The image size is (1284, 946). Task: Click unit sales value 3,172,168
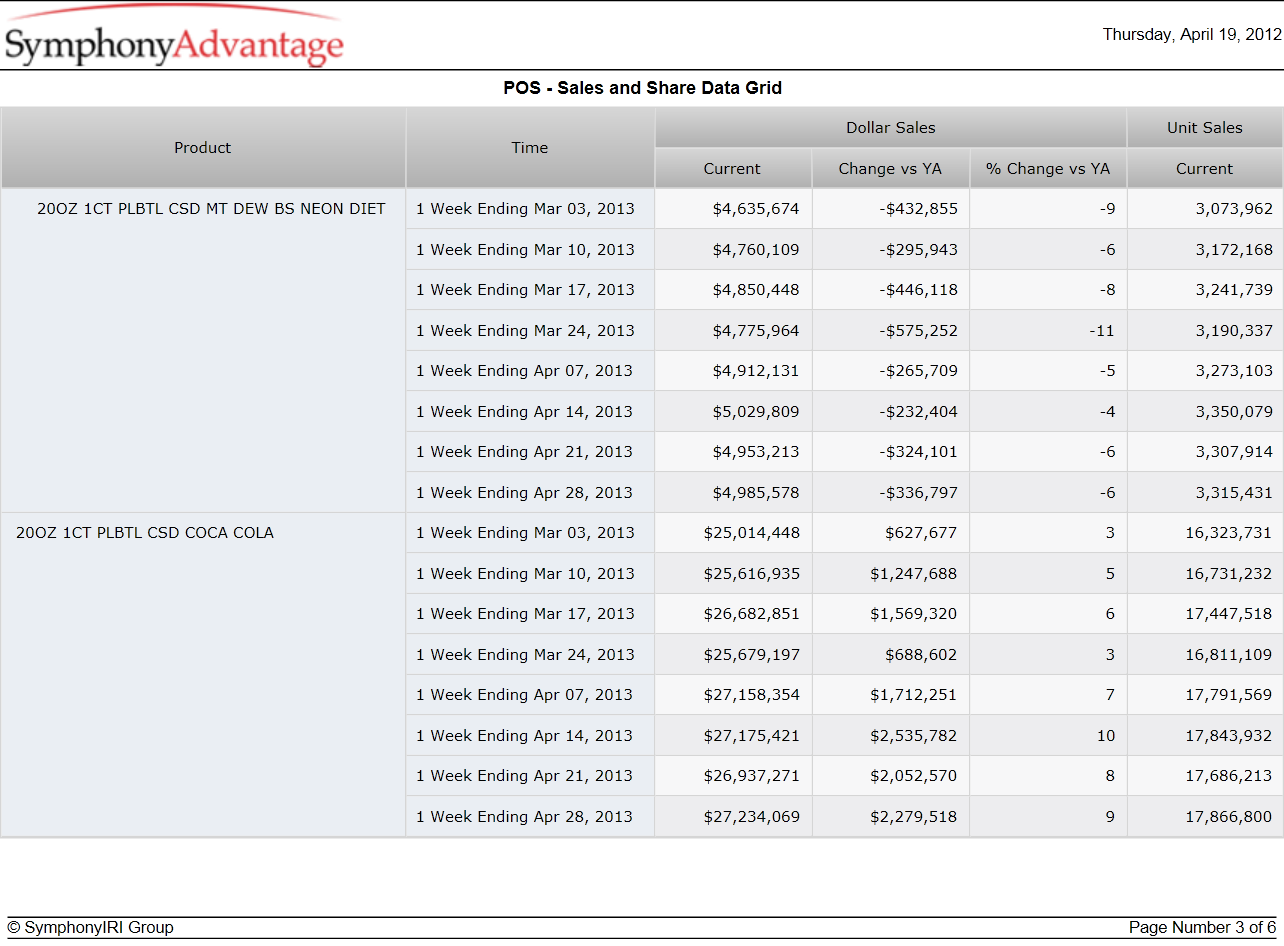coord(1234,250)
